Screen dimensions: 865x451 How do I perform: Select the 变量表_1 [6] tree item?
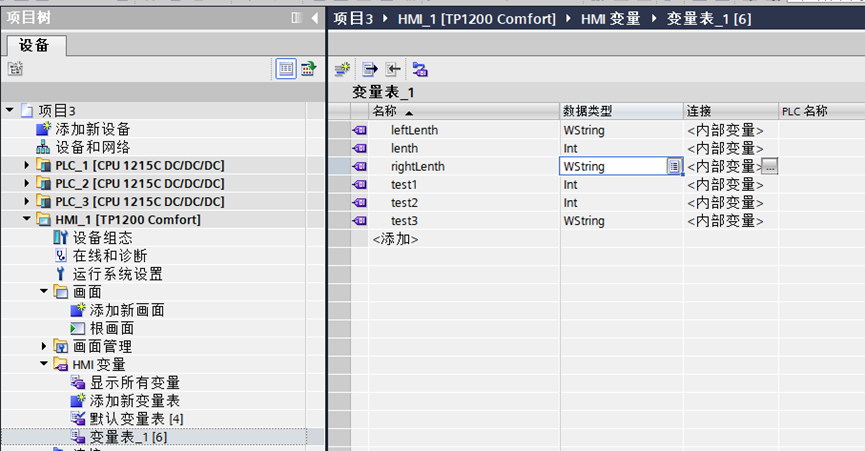click(128, 437)
